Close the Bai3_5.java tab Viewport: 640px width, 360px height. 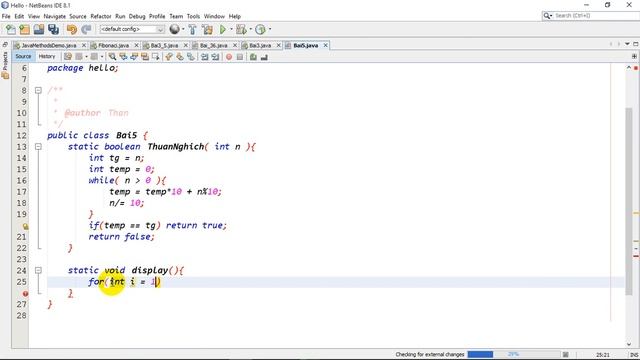[x=186, y=45]
